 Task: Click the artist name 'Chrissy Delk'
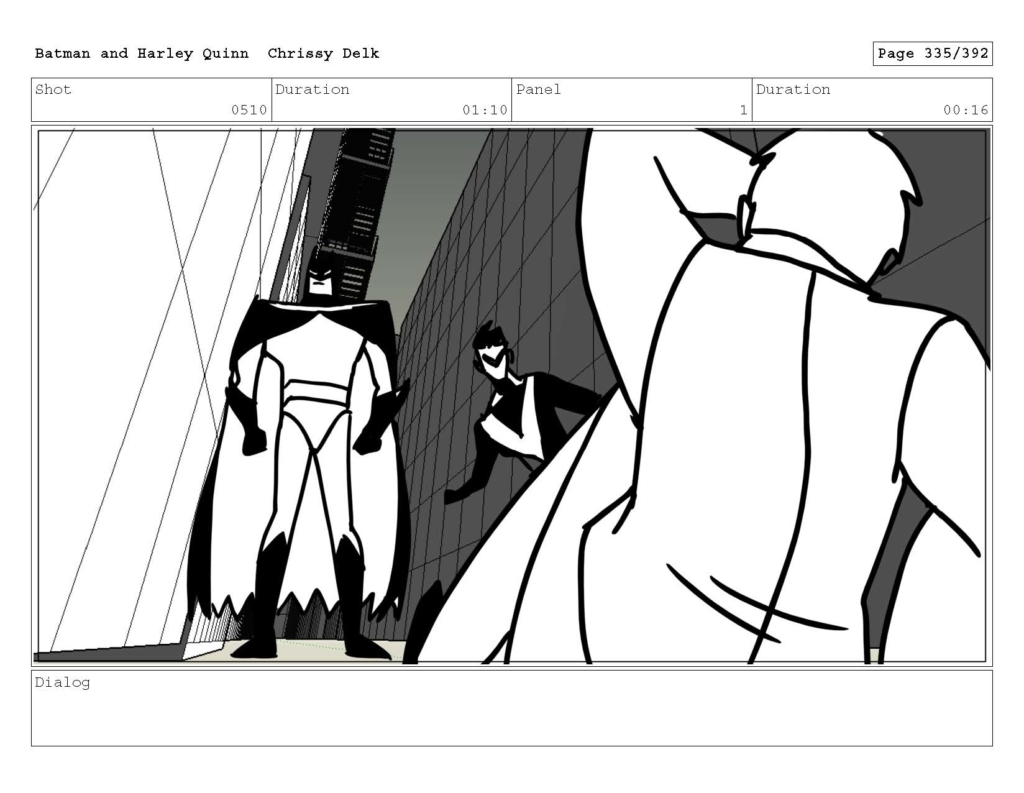click(x=323, y=54)
